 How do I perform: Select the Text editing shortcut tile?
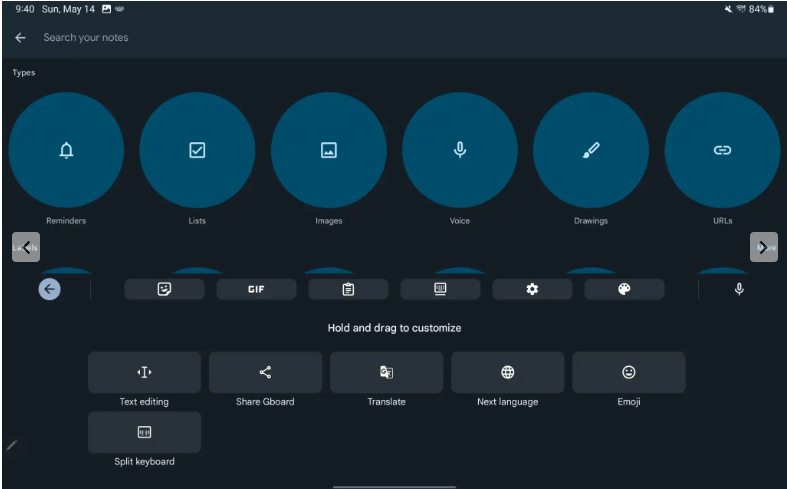coord(145,372)
